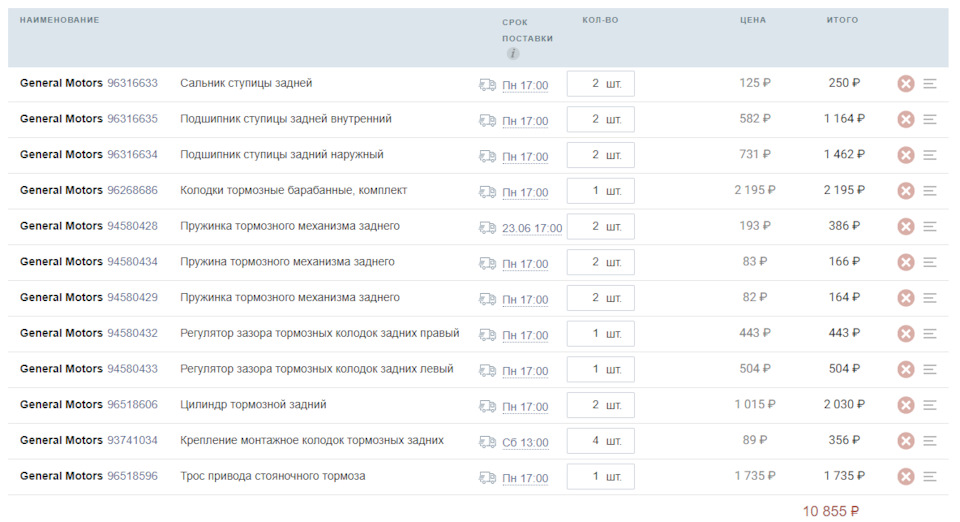Open row menu for Подшипник ступицы задней внутренний
The width and height of the screenshot is (960, 522).
[x=930, y=120]
